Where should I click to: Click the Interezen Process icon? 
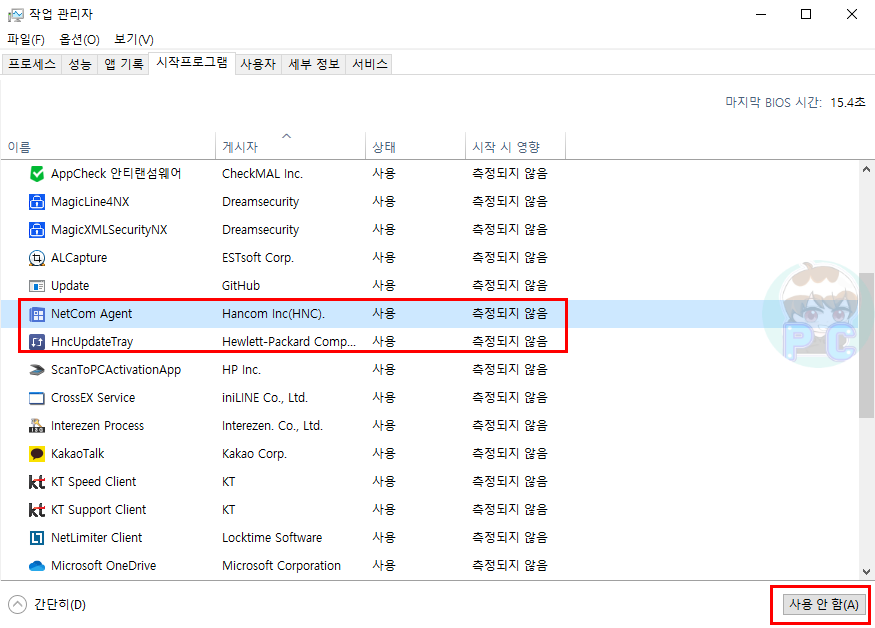[x=37, y=426]
